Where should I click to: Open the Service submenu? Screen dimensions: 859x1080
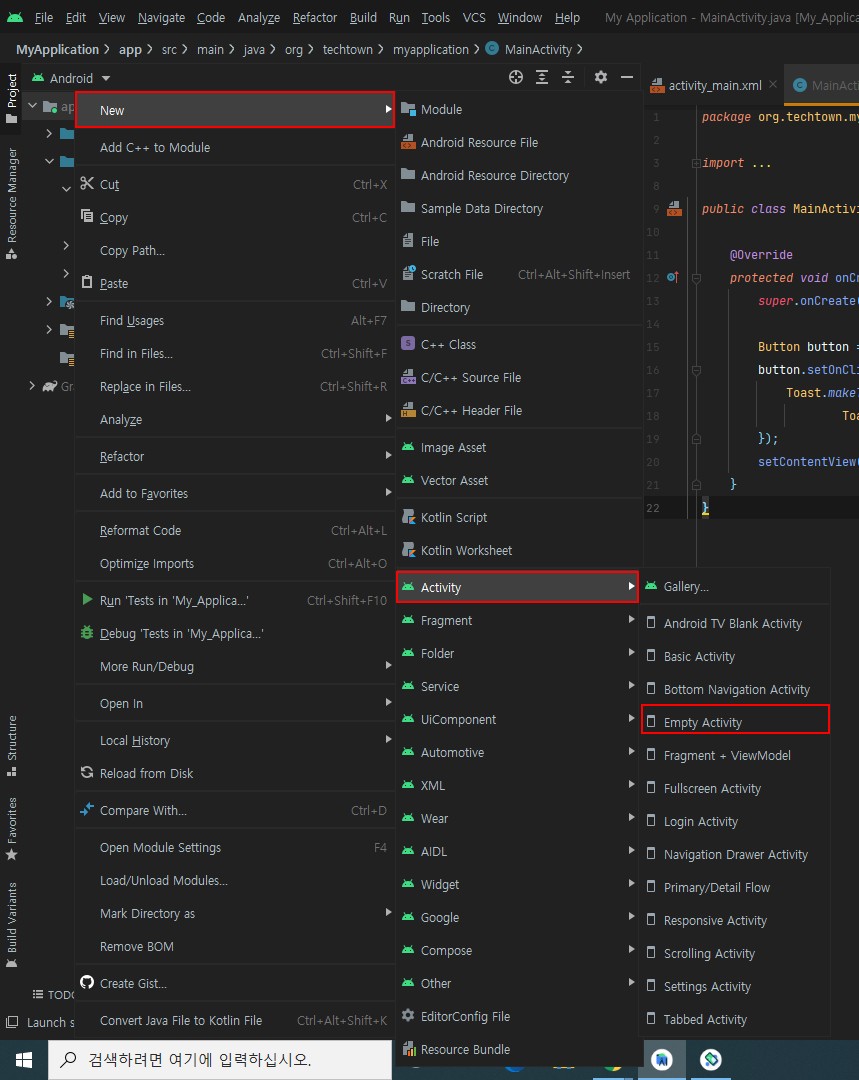point(518,686)
